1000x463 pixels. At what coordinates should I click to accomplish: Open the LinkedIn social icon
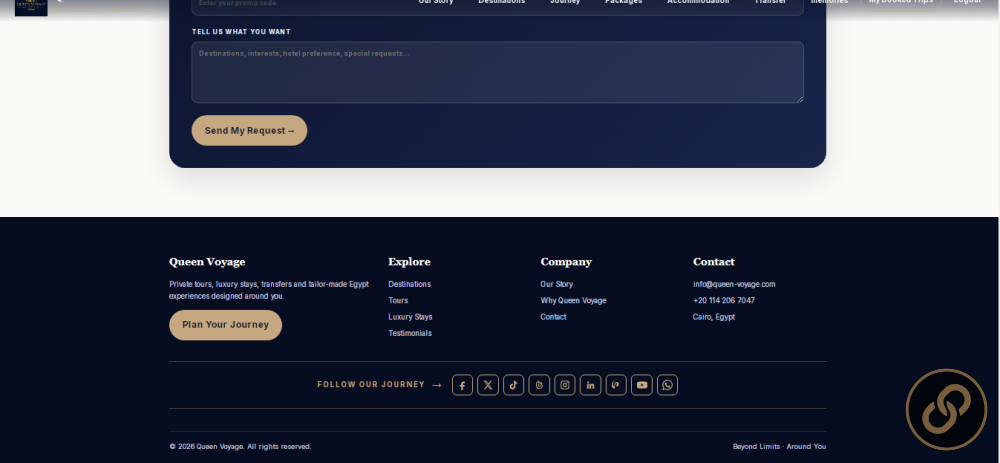click(x=591, y=385)
